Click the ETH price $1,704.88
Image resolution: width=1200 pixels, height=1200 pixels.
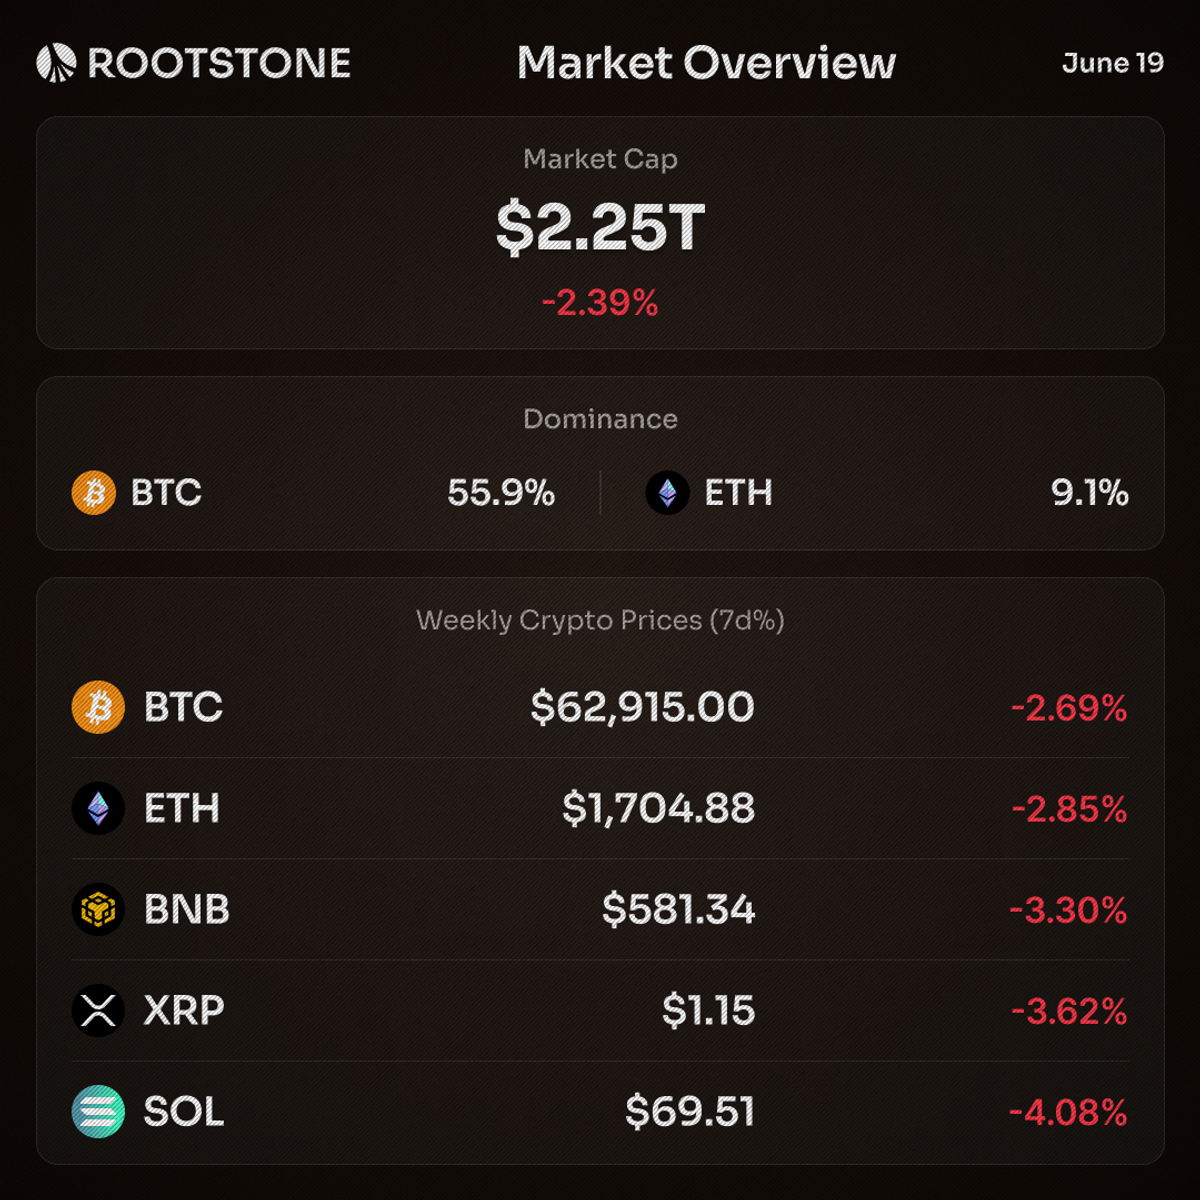(658, 808)
